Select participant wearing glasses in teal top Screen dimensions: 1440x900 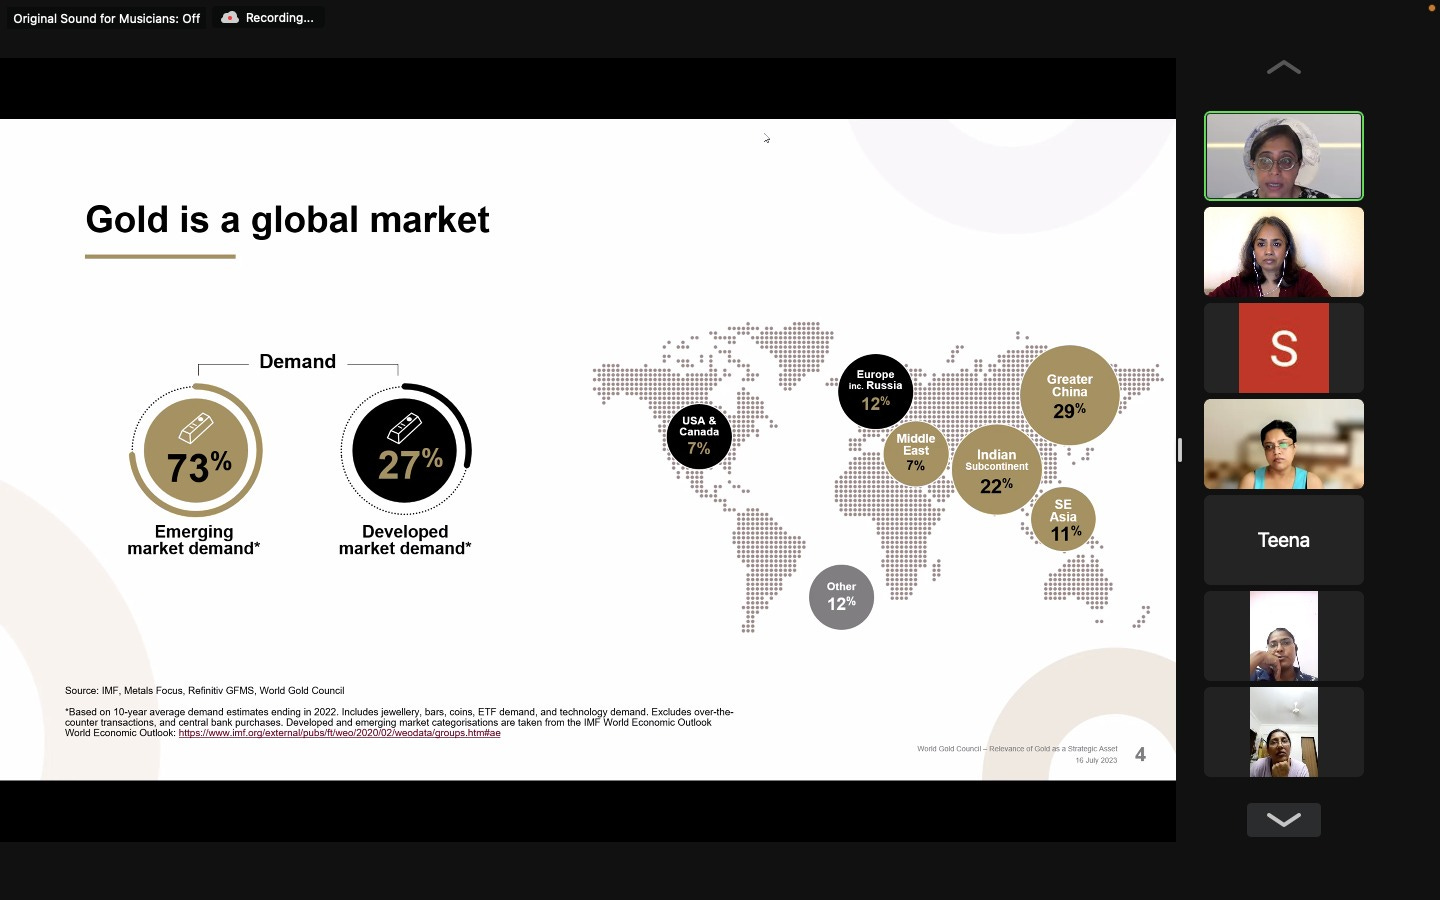1283,444
